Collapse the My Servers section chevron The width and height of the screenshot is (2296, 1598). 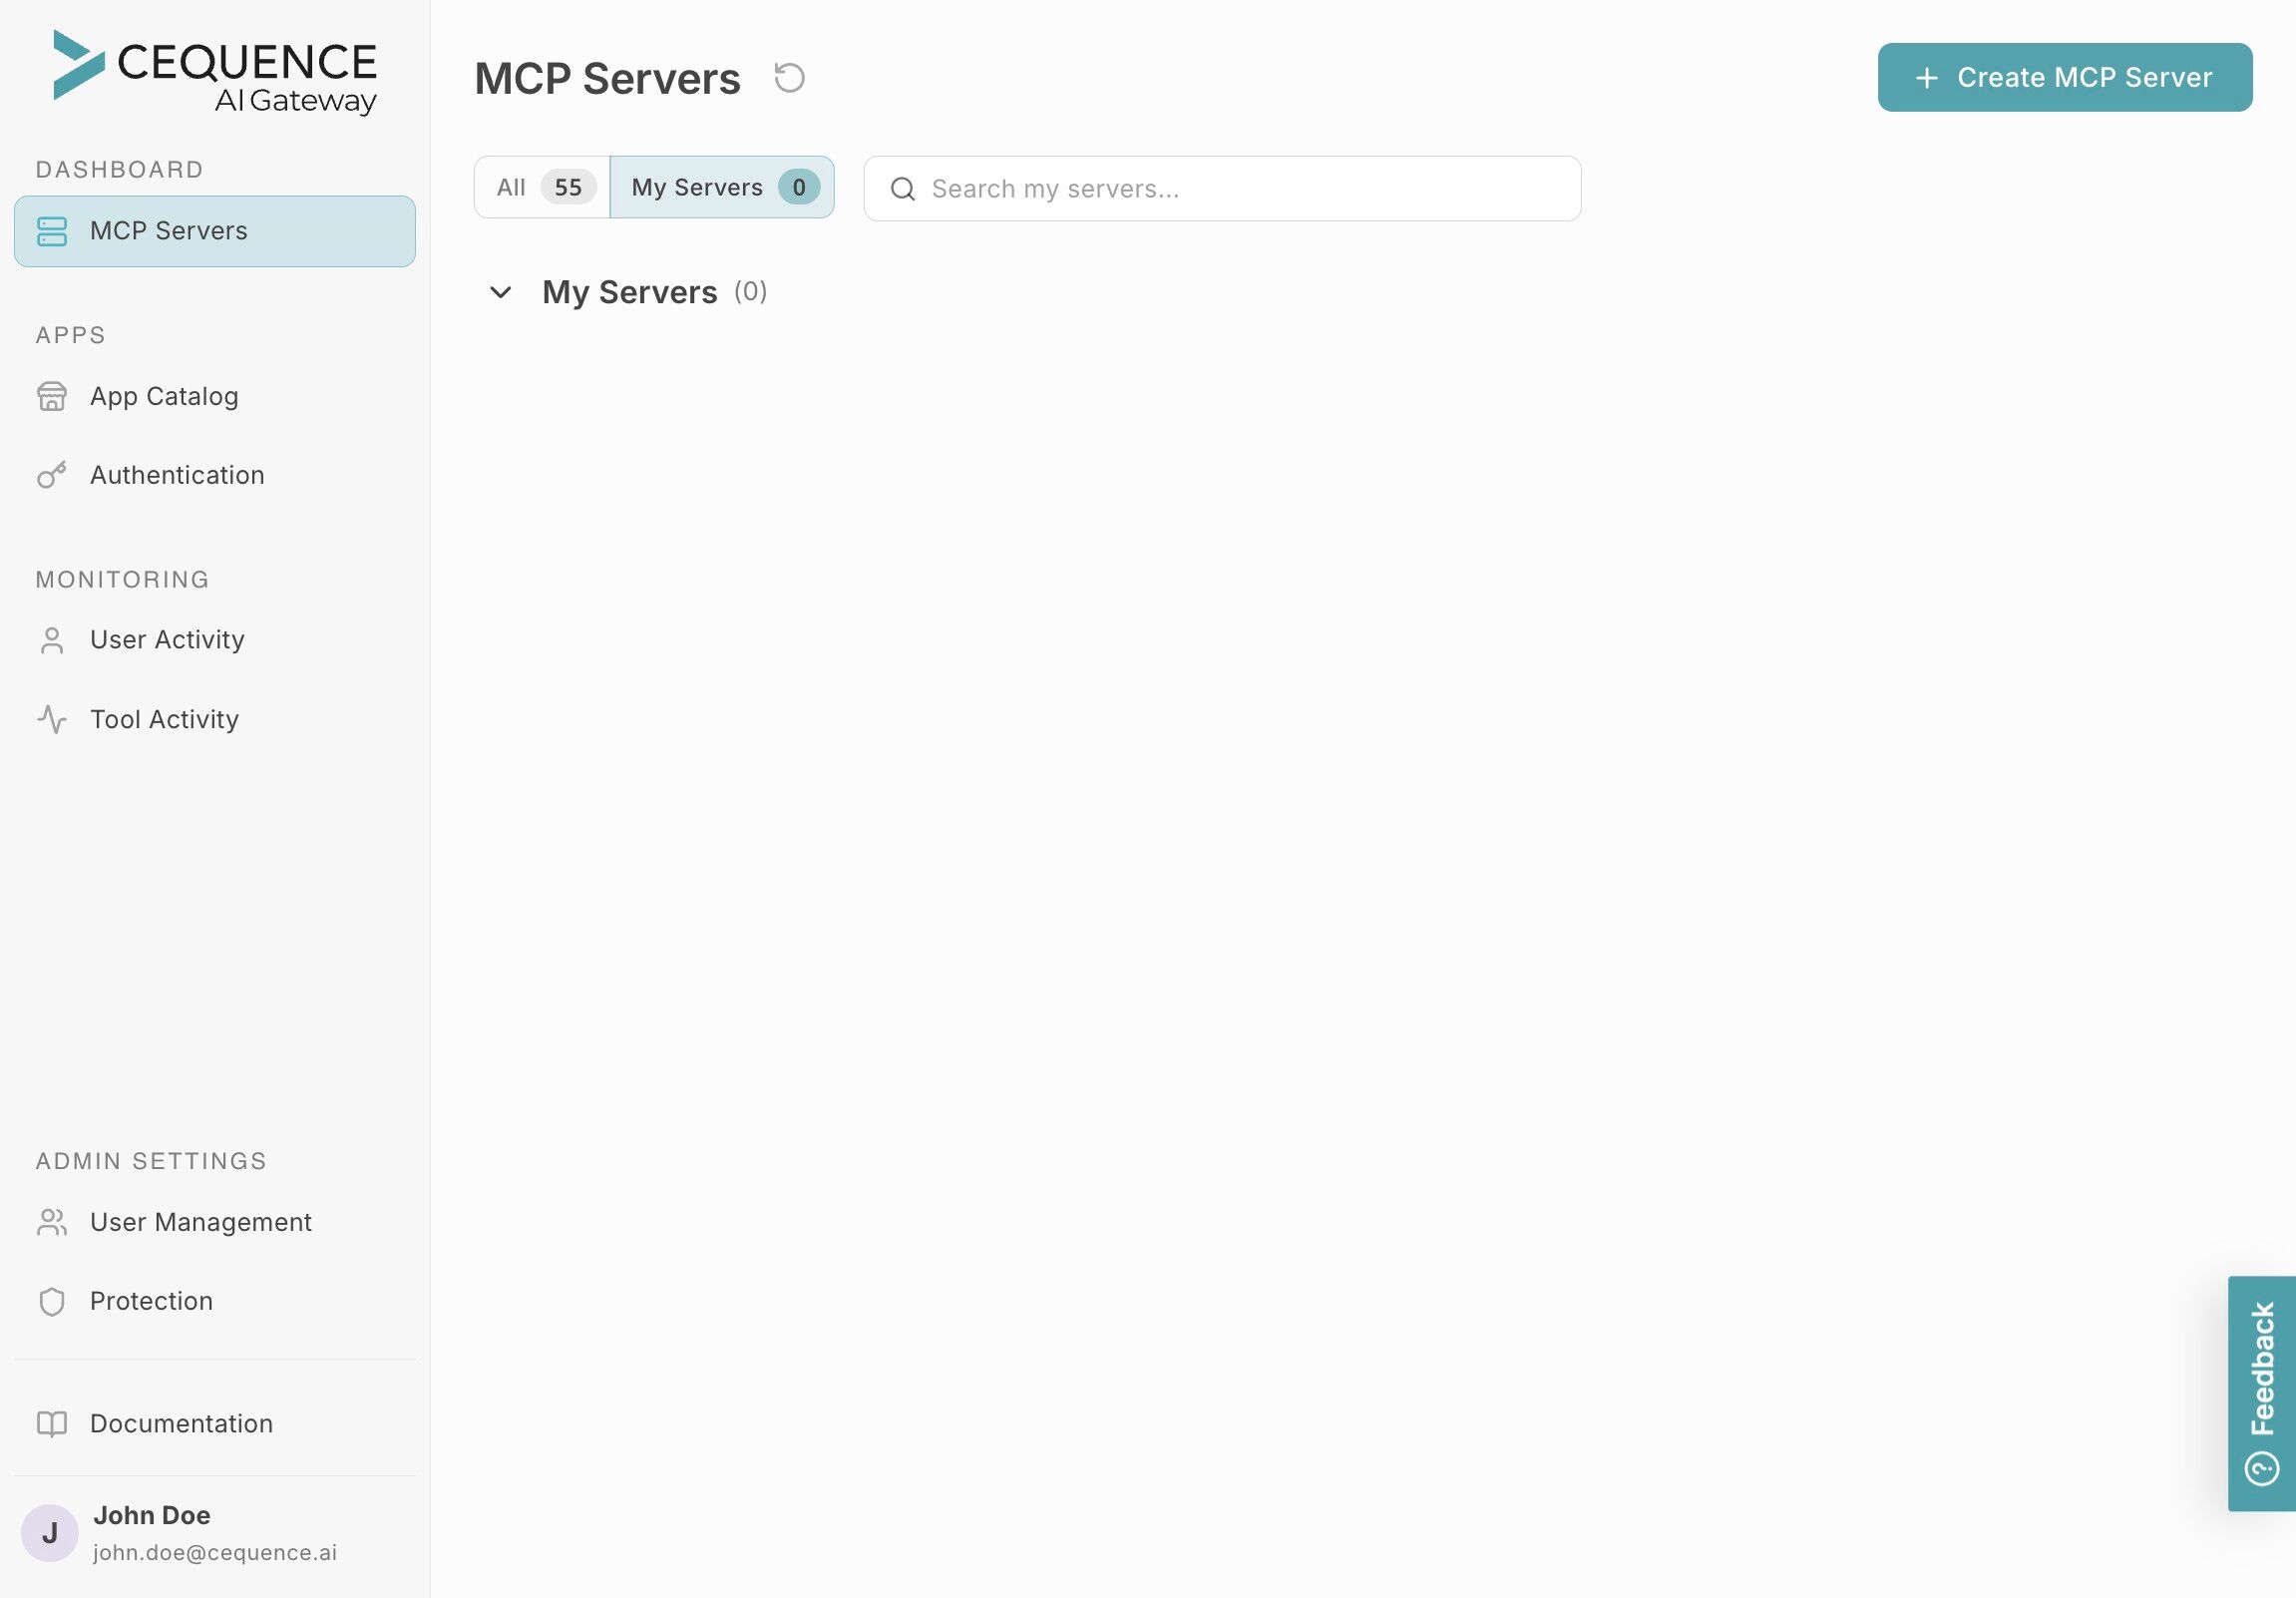[x=500, y=292]
